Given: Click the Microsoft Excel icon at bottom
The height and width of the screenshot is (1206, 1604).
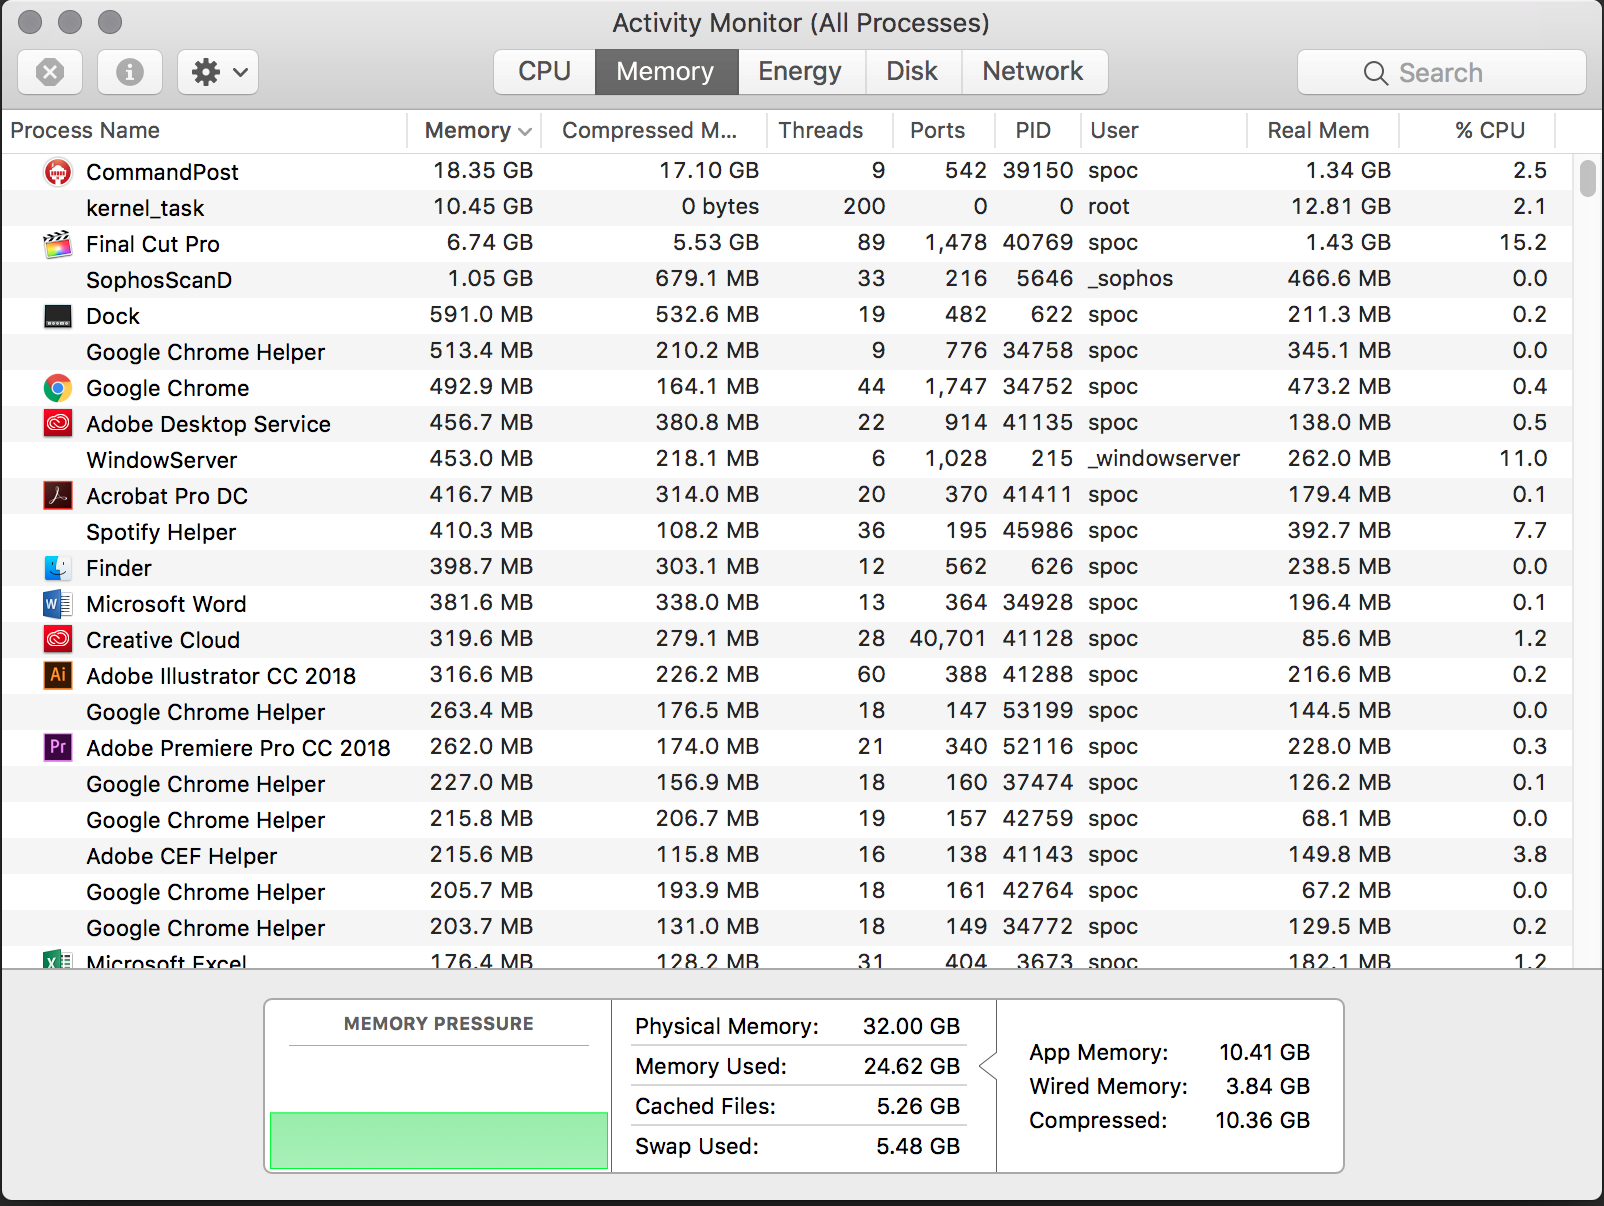Looking at the screenshot, I should tap(57, 960).
